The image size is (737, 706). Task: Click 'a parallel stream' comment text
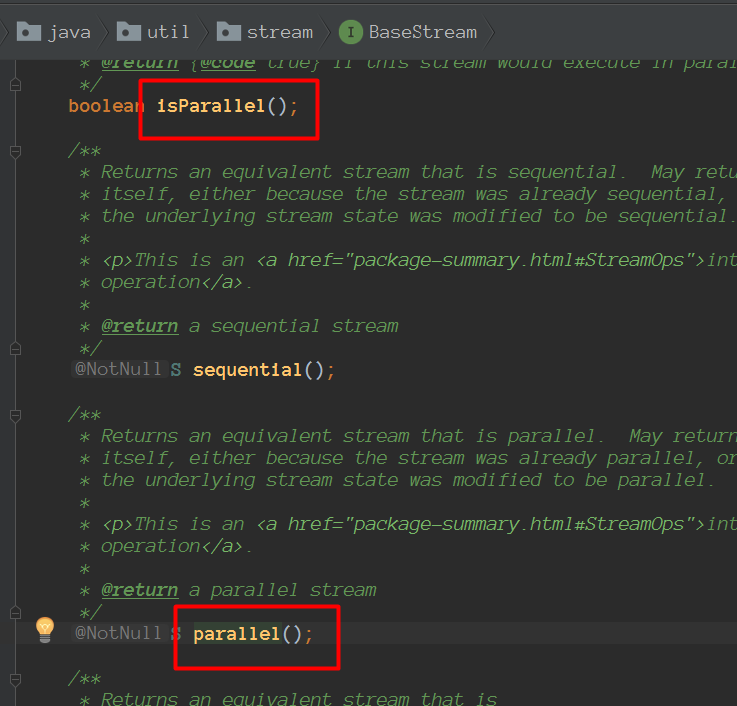point(283,590)
